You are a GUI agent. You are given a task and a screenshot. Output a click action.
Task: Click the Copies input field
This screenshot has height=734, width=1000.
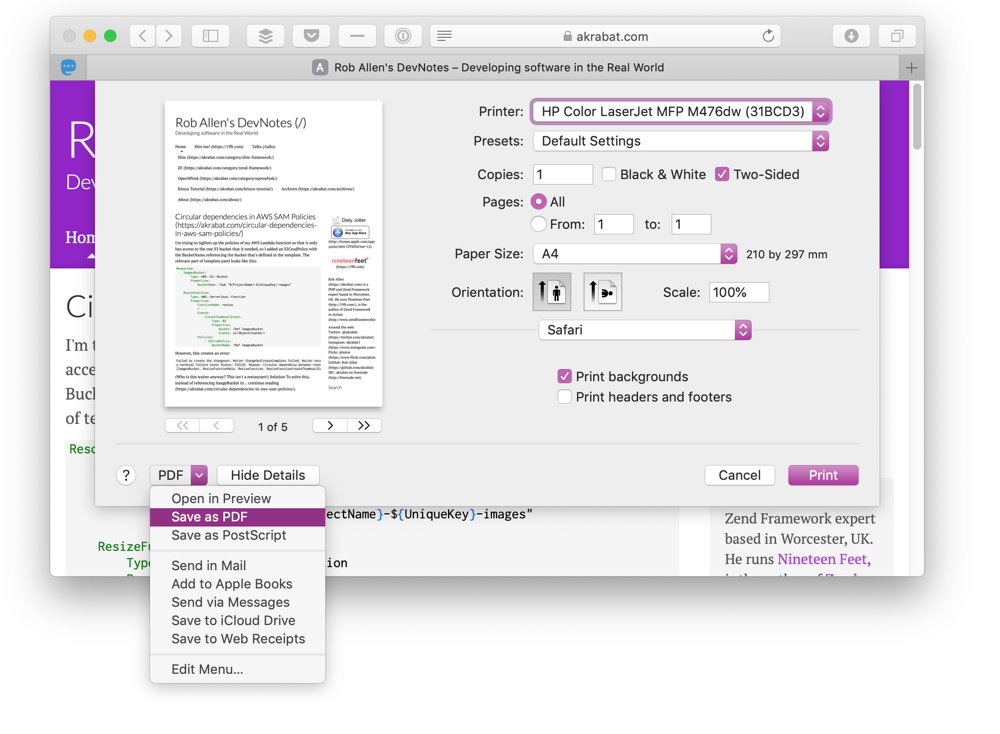pyautogui.click(x=563, y=174)
